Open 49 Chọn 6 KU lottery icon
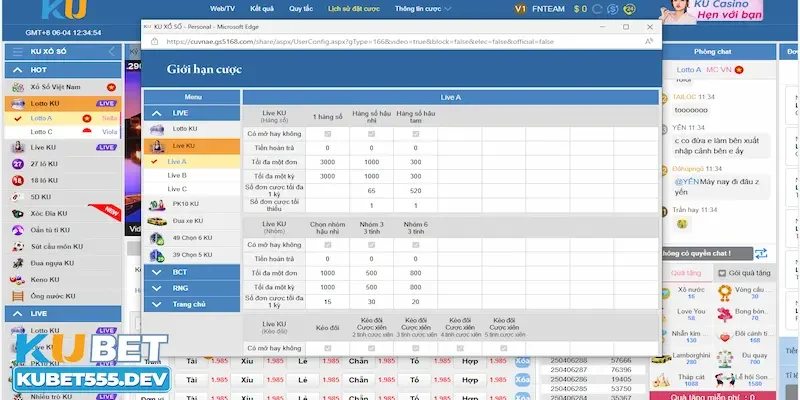 tap(157, 238)
